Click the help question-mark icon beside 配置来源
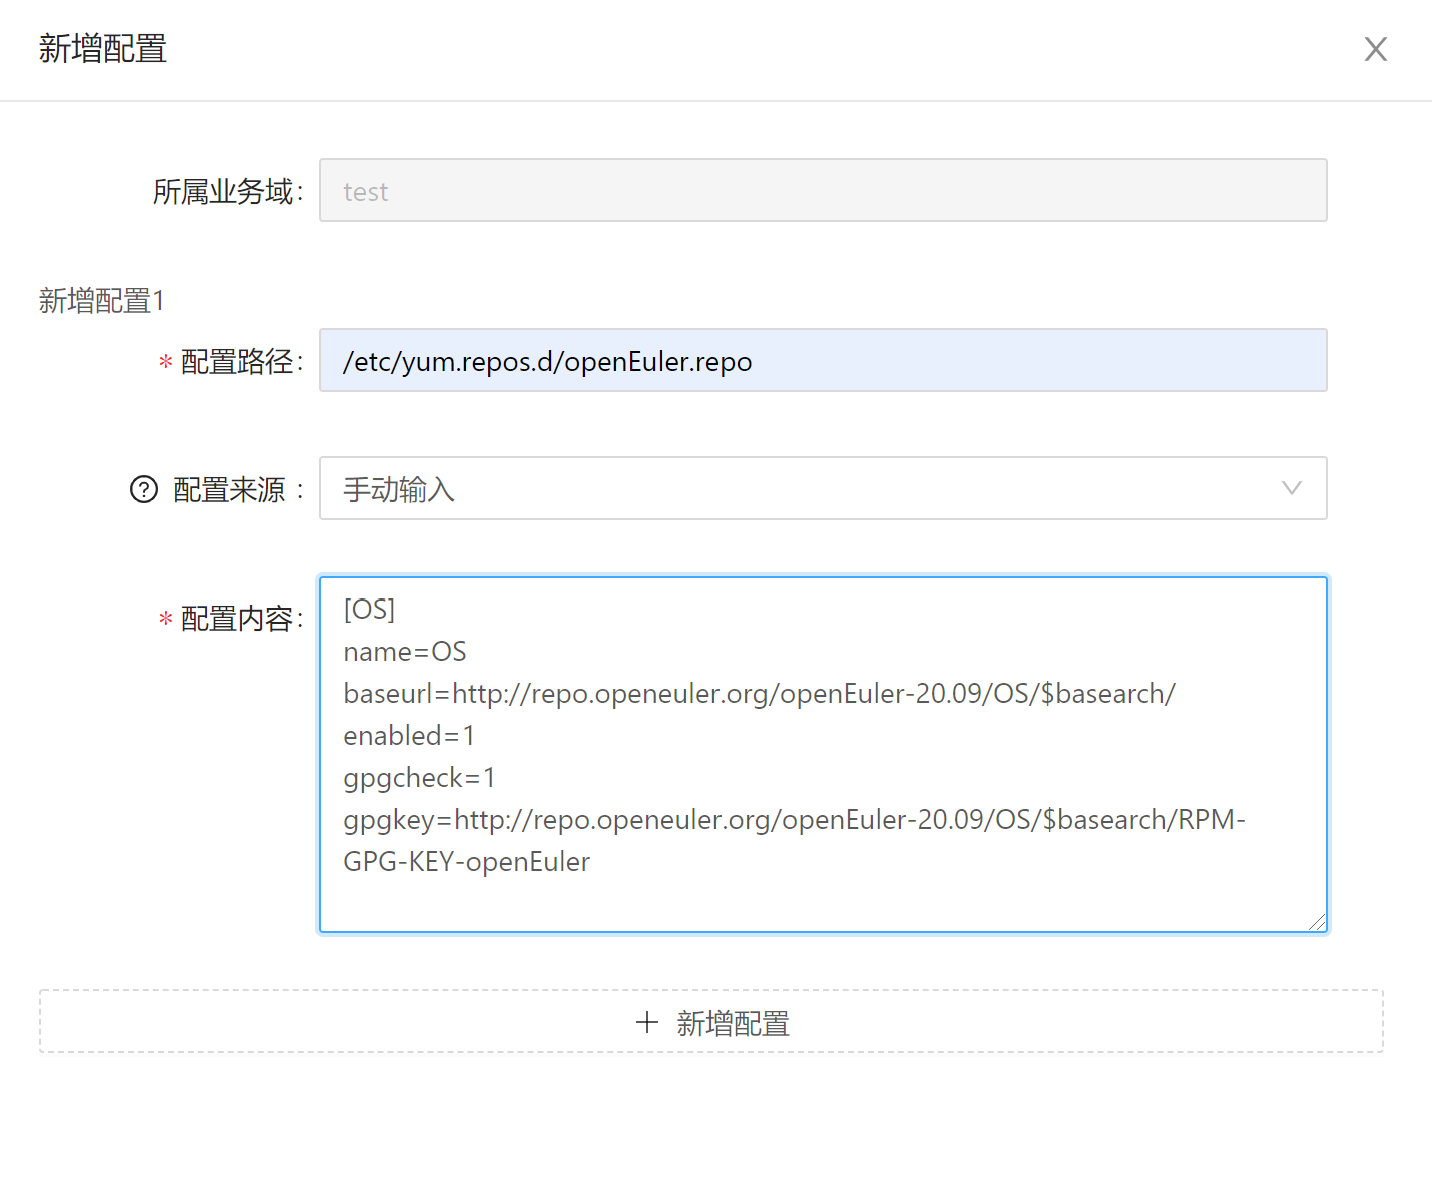Image resolution: width=1432 pixels, height=1194 pixels. point(144,489)
